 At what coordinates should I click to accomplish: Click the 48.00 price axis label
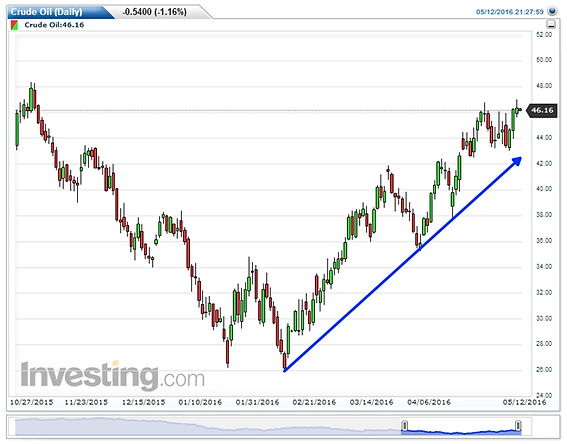tap(544, 86)
